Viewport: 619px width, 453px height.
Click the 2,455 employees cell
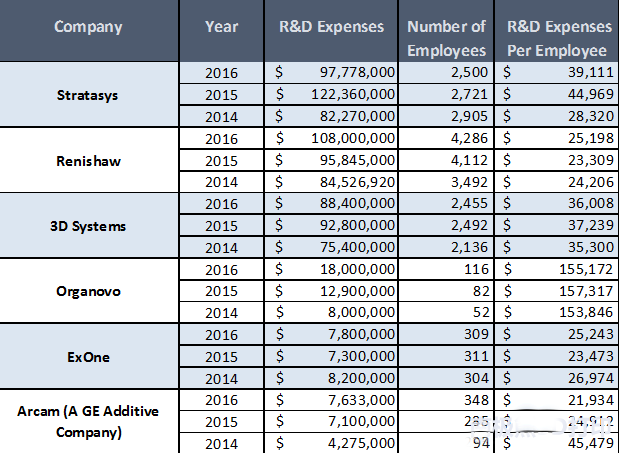[446, 204]
